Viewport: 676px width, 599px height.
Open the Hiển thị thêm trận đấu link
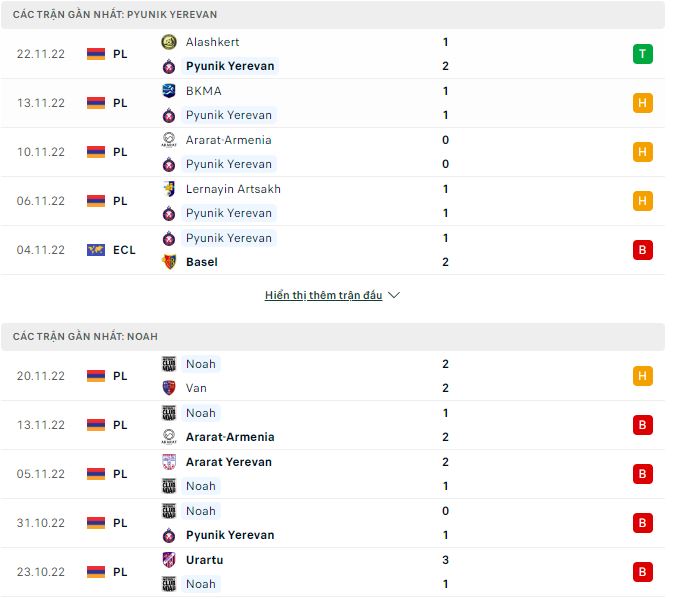coord(323,296)
